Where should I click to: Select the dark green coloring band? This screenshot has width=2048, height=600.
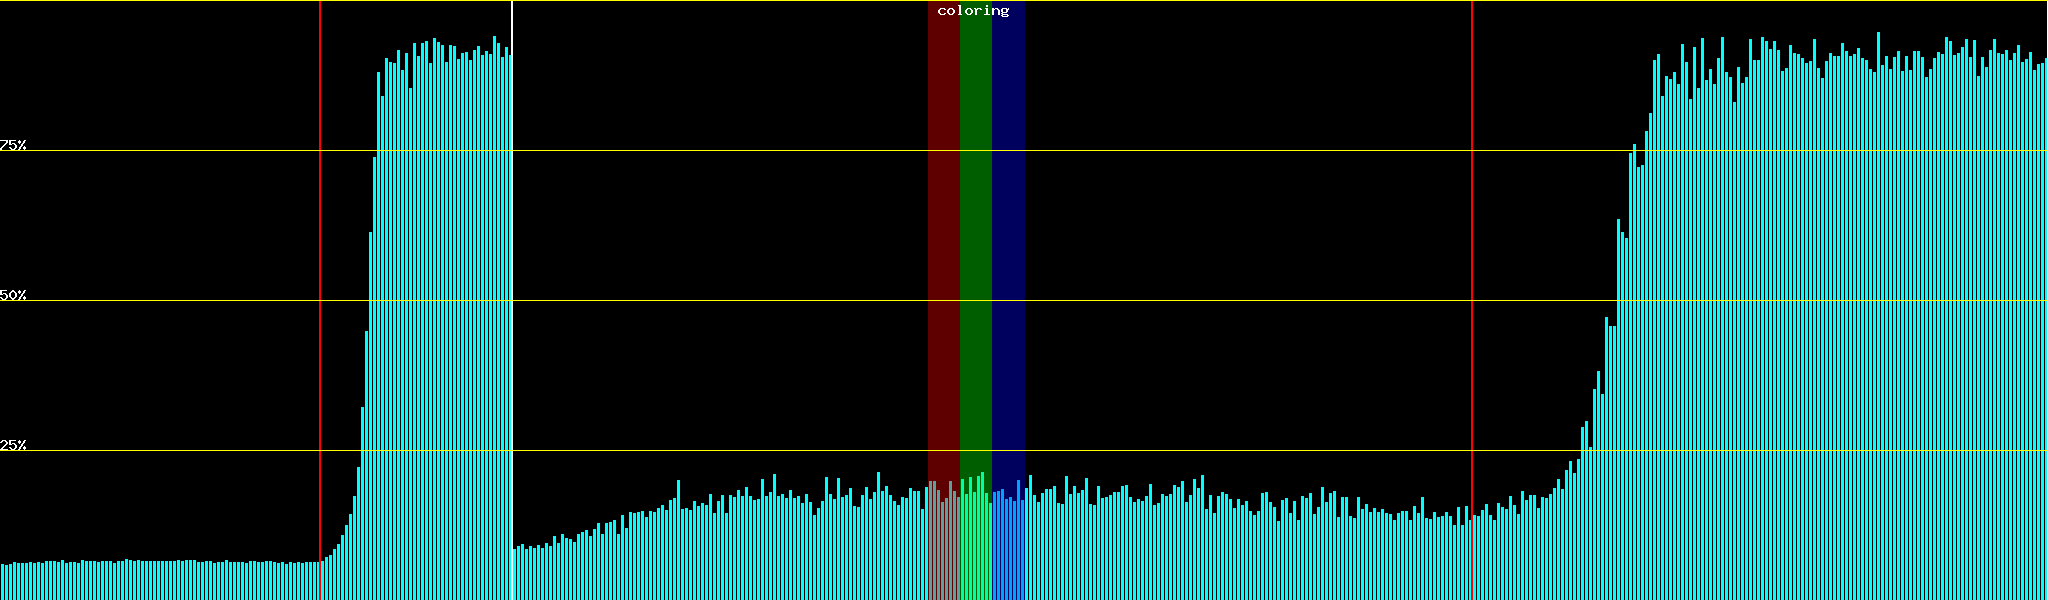(975, 250)
